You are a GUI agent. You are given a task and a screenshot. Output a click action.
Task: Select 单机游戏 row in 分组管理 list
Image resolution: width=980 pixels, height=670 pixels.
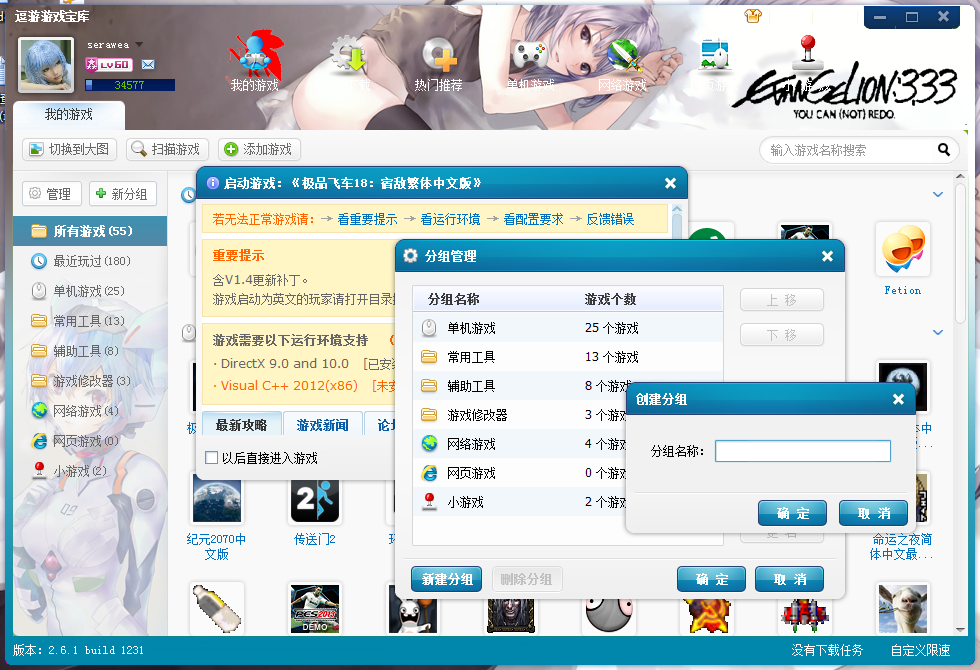point(568,328)
